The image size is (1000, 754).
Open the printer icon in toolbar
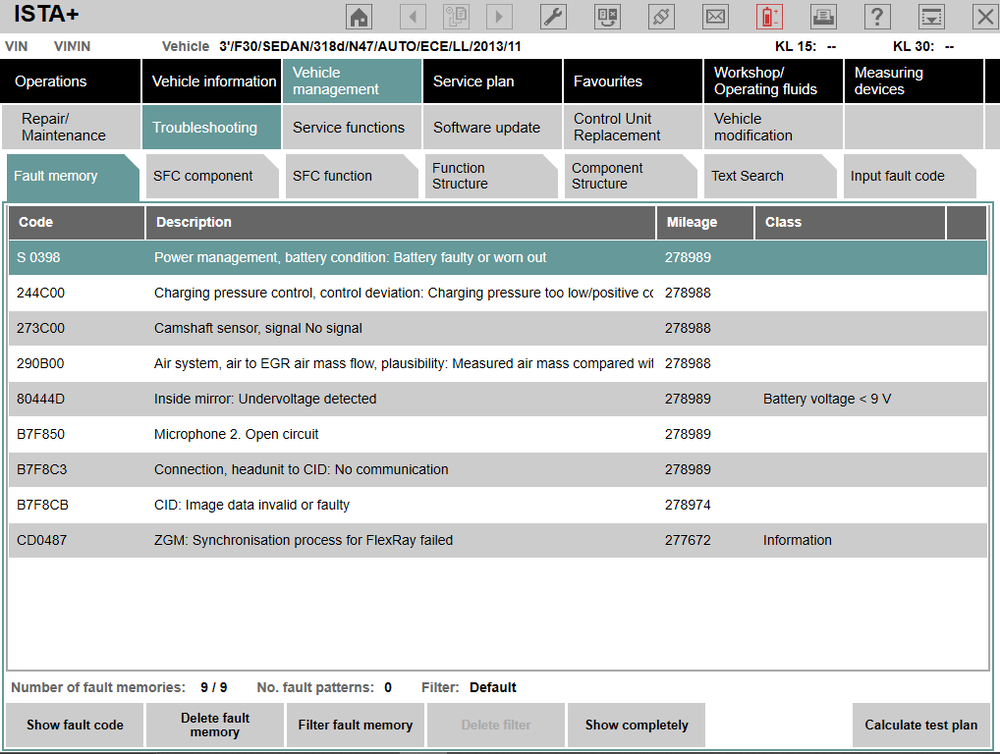(x=823, y=17)
